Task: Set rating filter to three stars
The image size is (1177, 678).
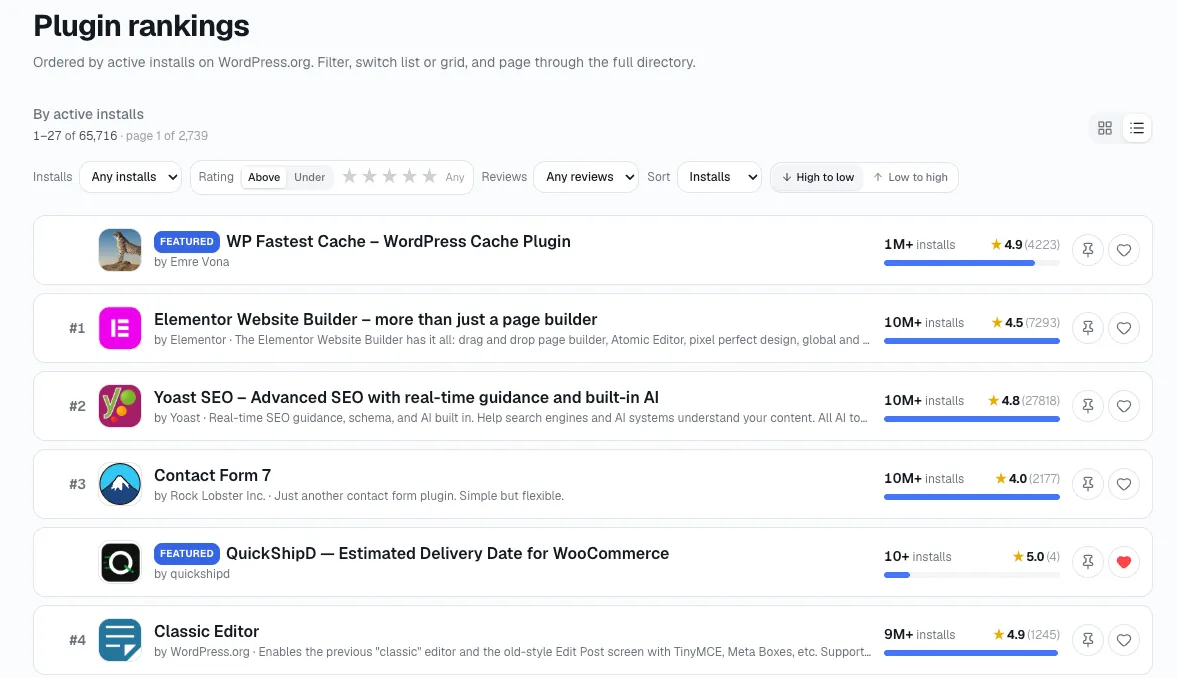Action: click(390, 176)
